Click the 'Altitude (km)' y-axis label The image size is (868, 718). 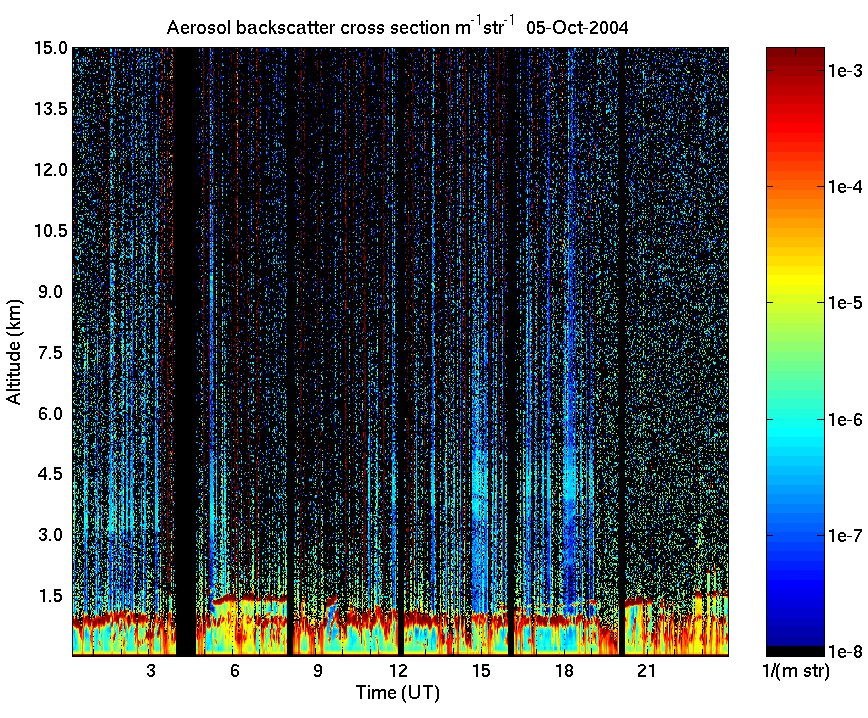coord(14,352)
